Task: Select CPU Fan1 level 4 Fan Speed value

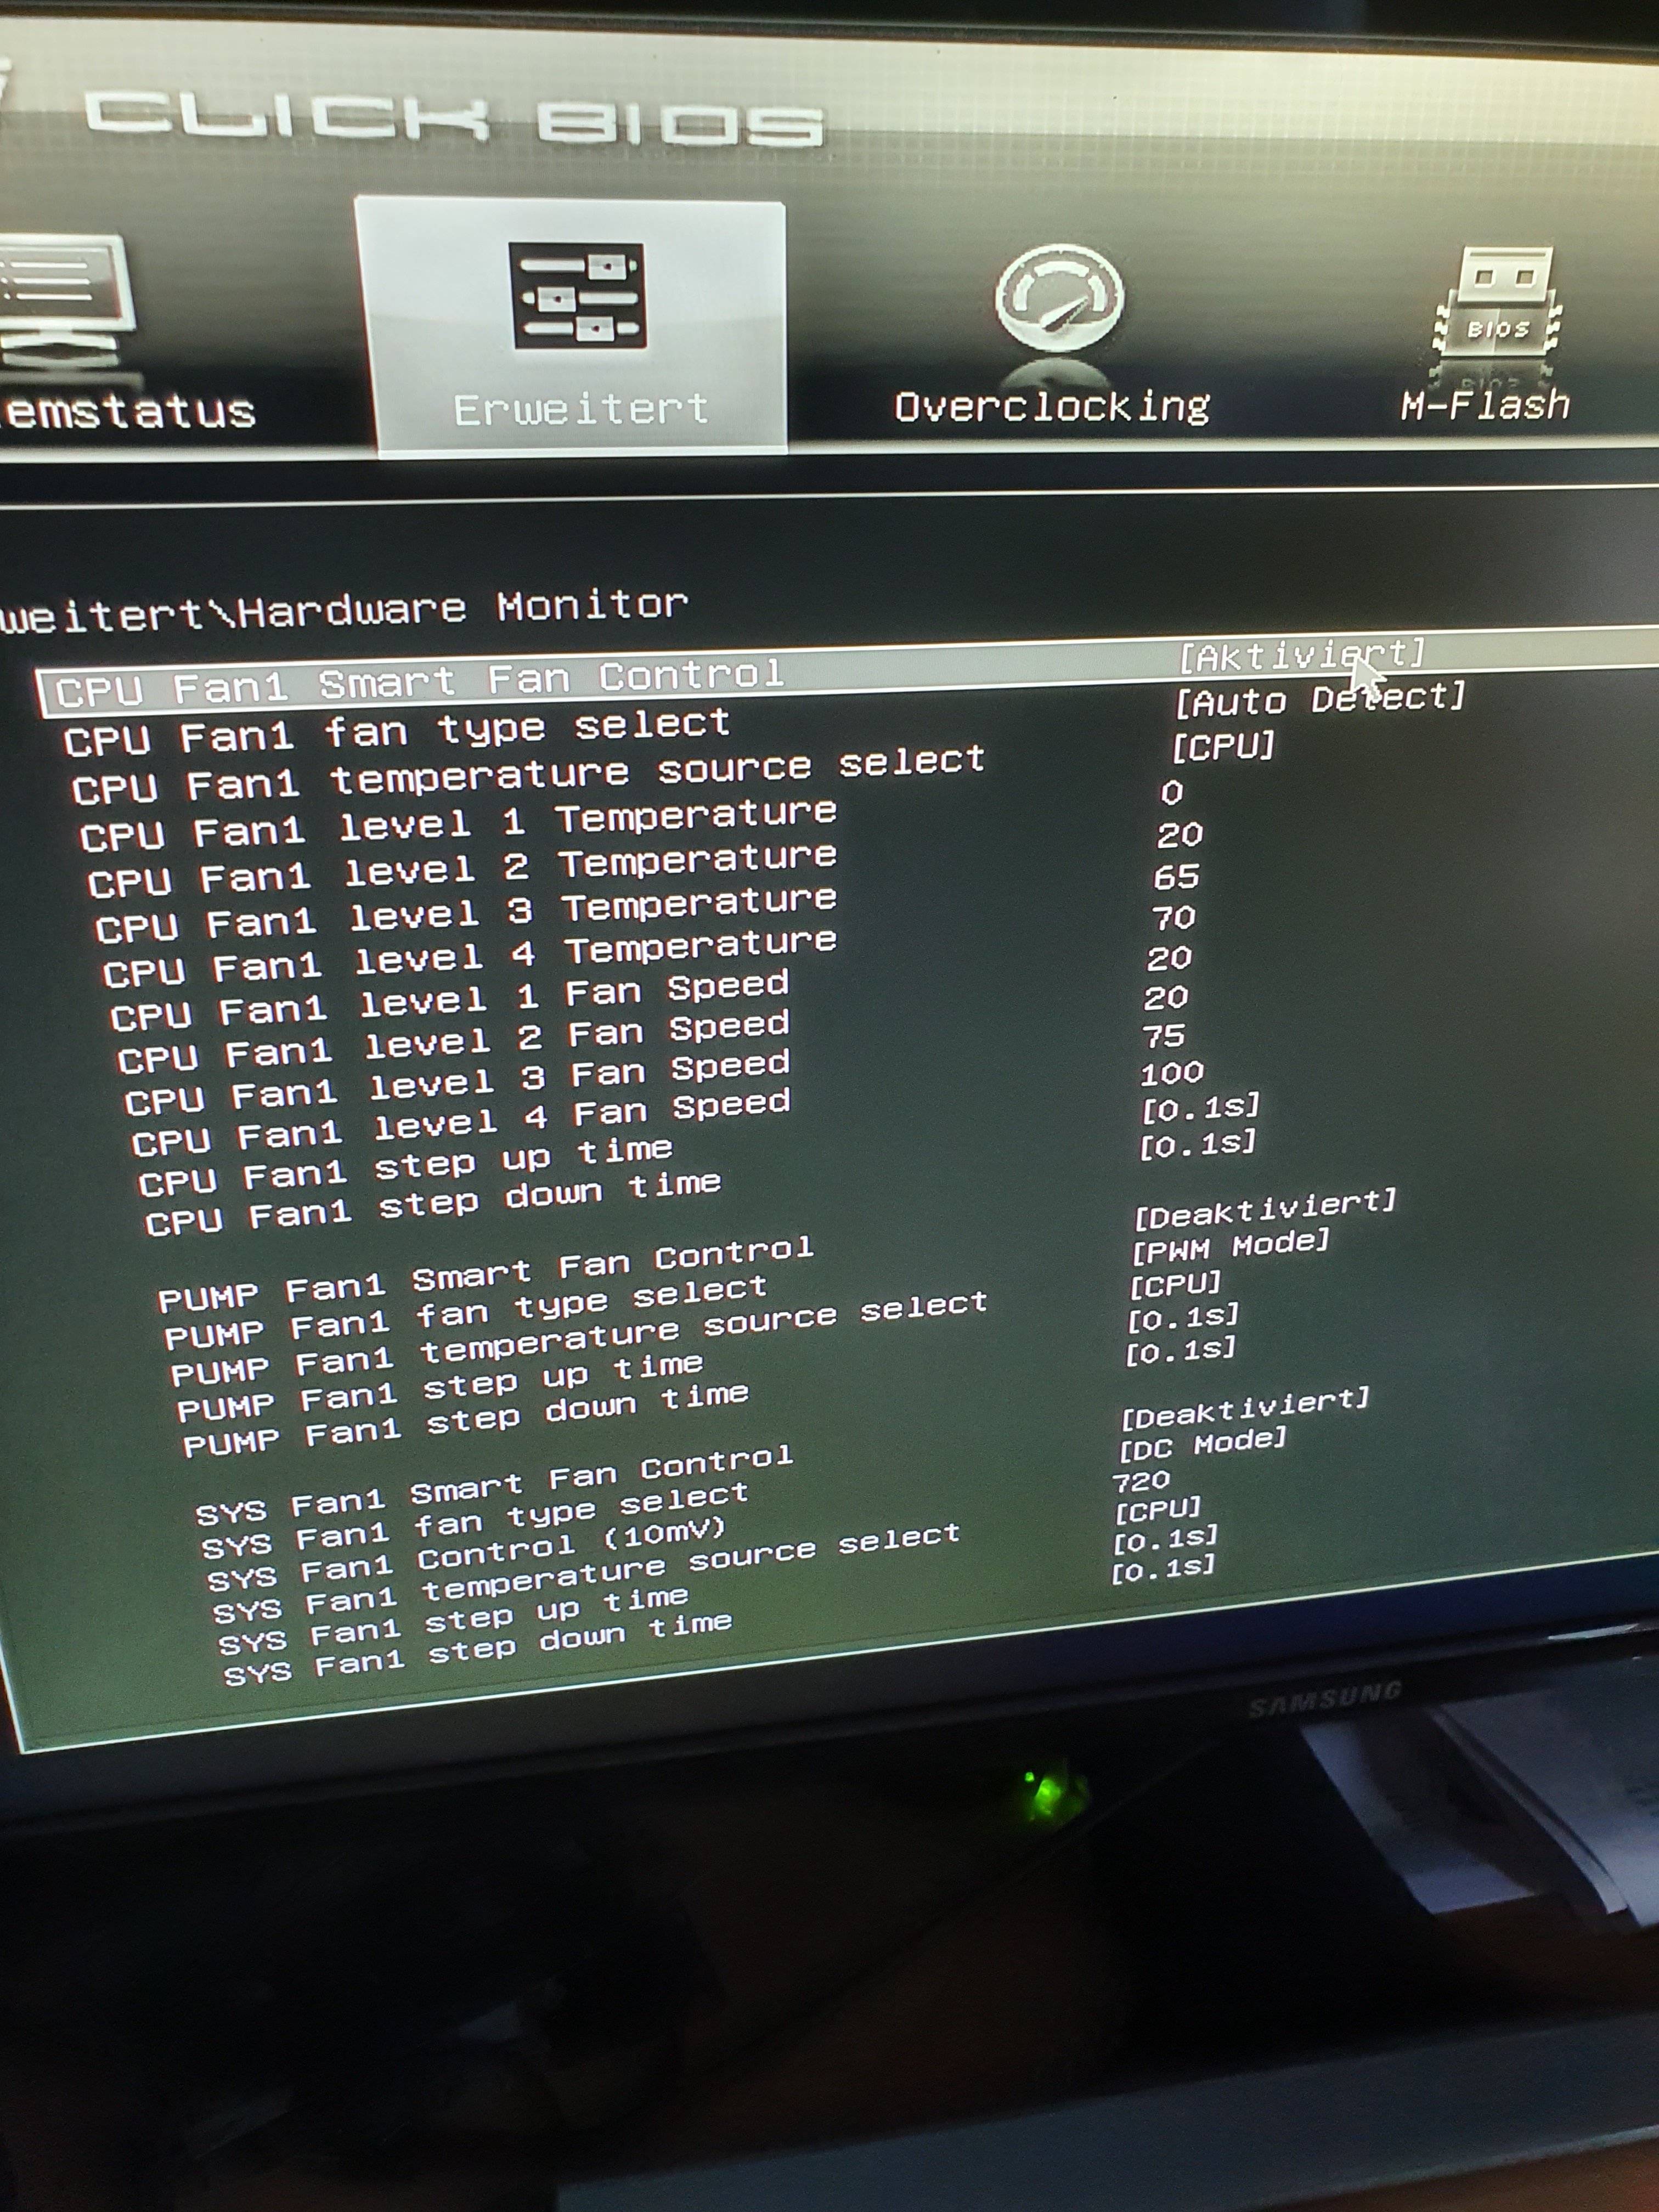Action: pos(1171,1074)
